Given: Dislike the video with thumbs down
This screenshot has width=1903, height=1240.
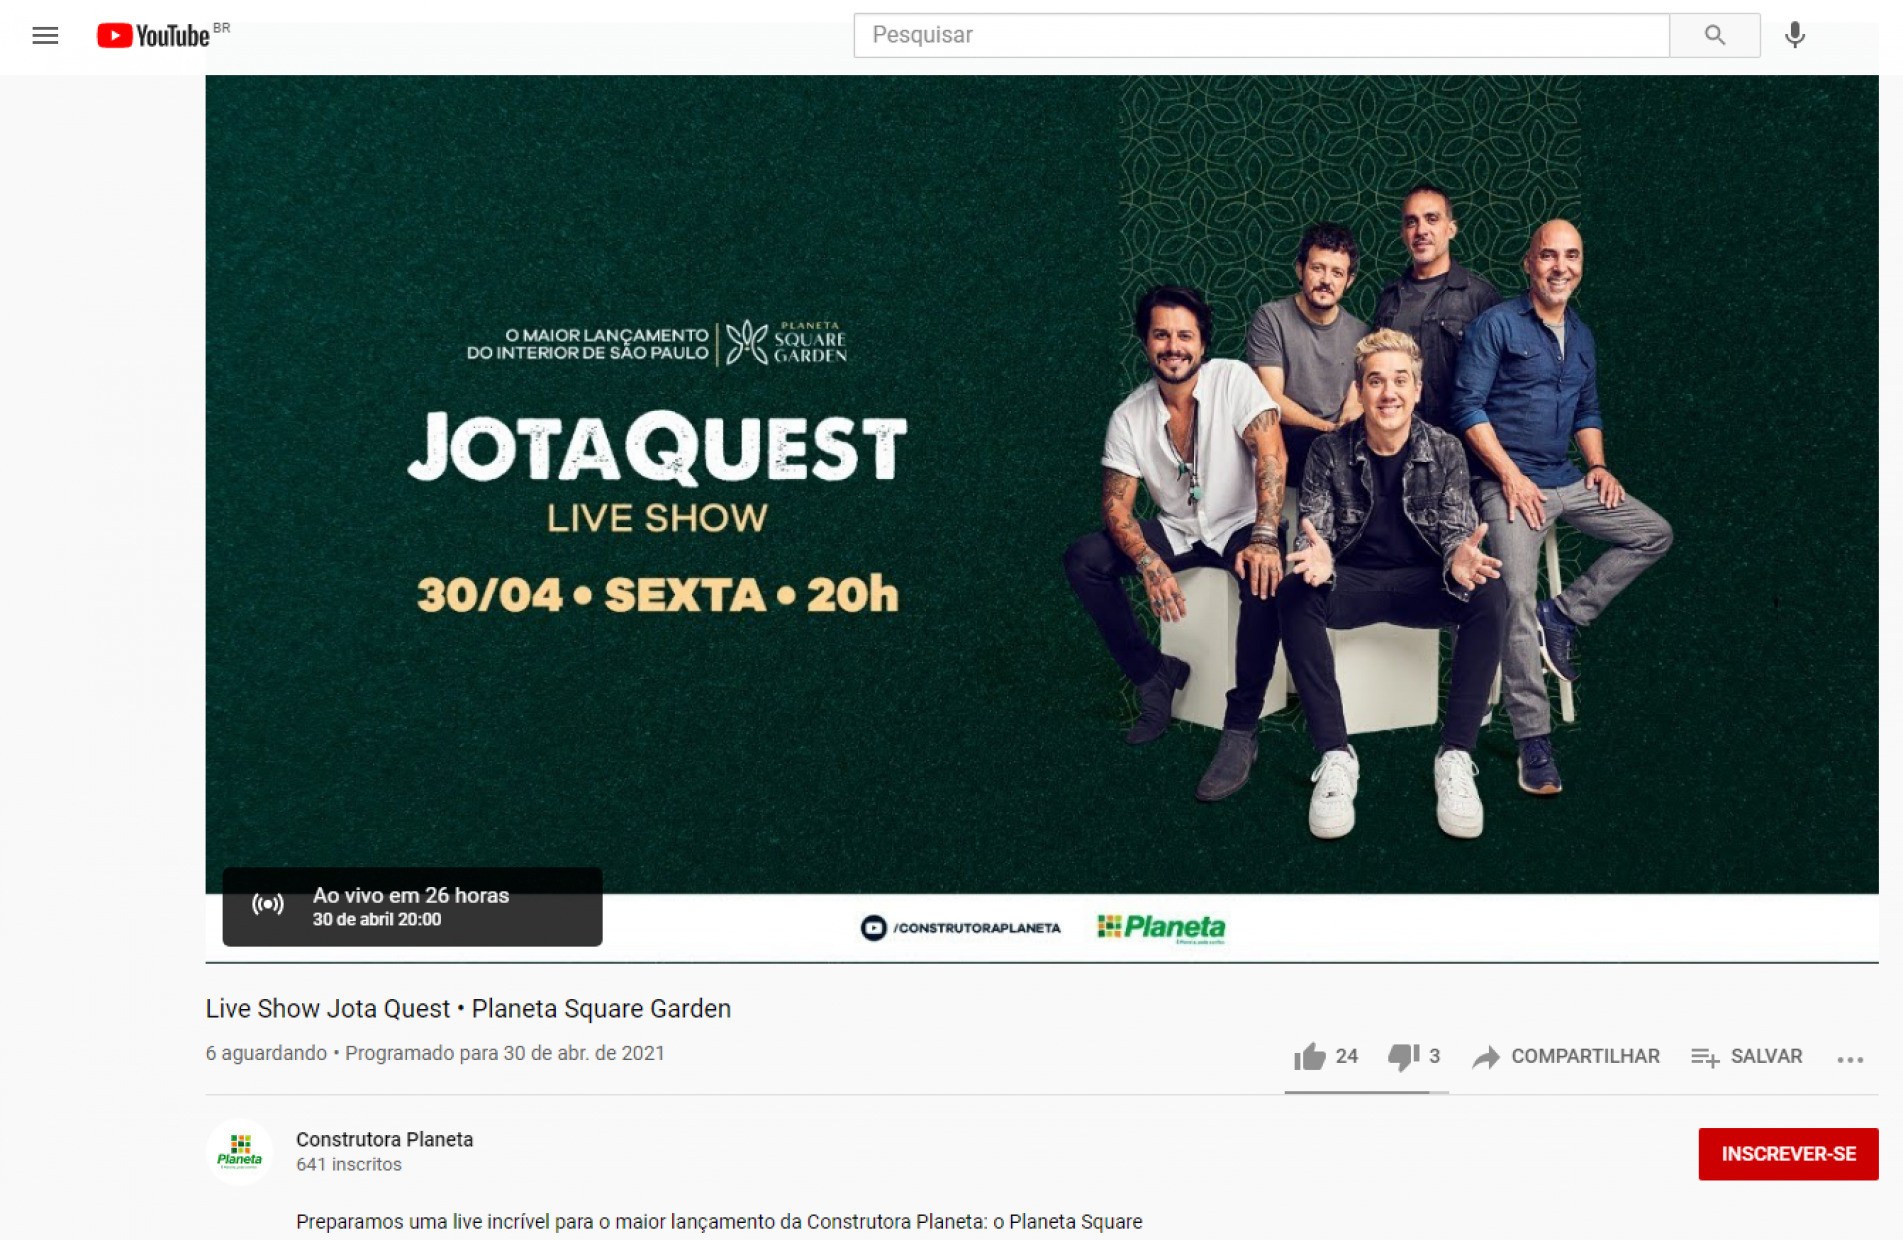Looking at the screenshot, I should [x=1403, y=1057].
